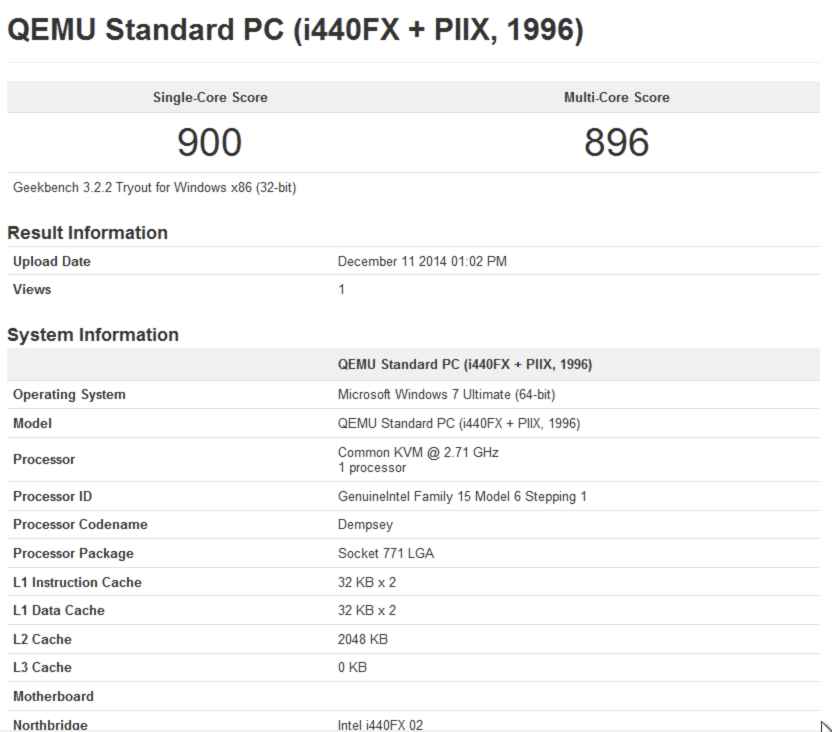This screenshot has height=732, width=832.
Task: Click the upload date December 11 2014
Action: [x=425, y=262]
